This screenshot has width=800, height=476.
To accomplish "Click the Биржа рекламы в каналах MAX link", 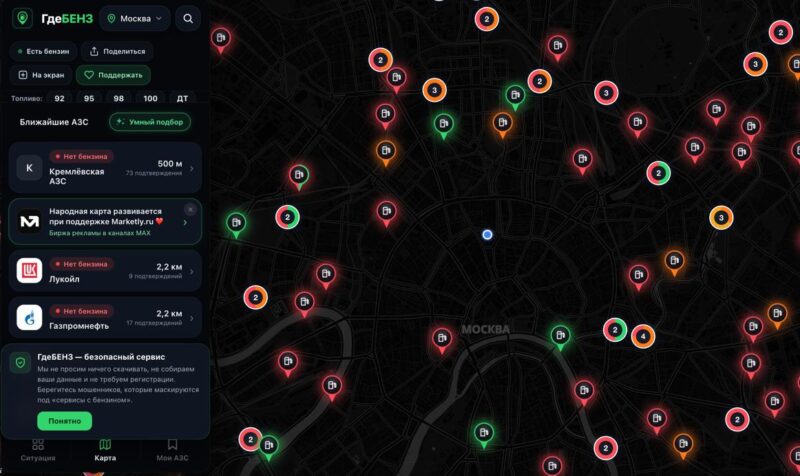I will click(x=99, y=233).
